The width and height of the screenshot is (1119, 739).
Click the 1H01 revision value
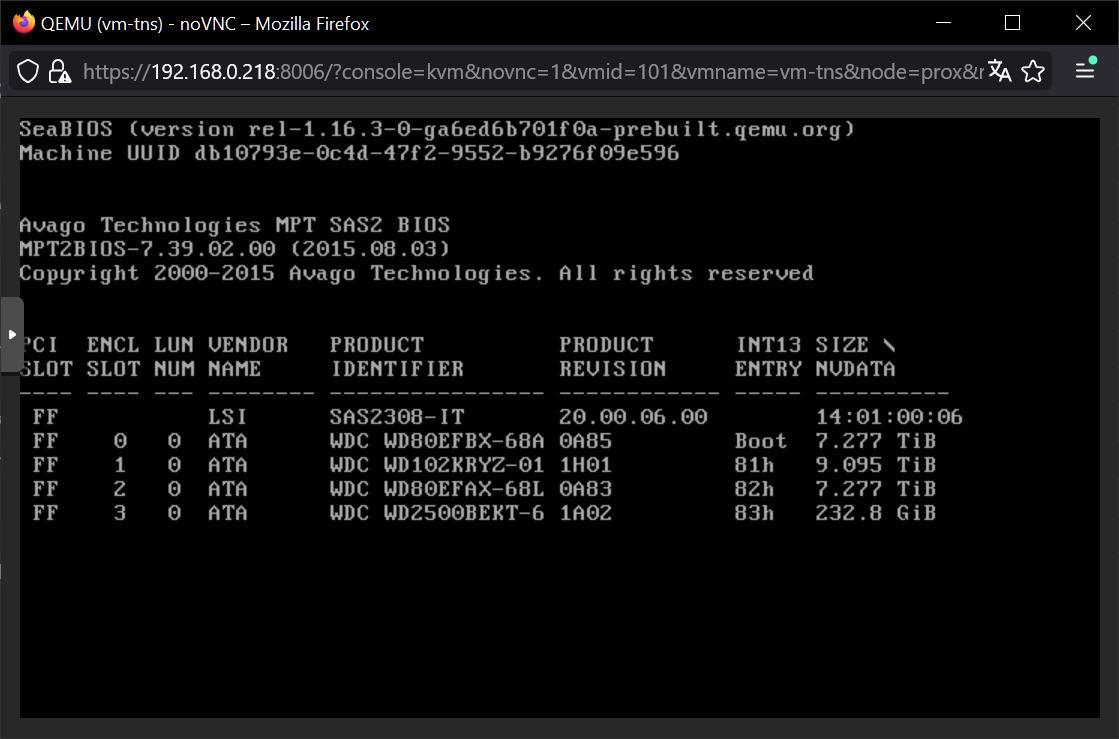click(x=586, y=465)
